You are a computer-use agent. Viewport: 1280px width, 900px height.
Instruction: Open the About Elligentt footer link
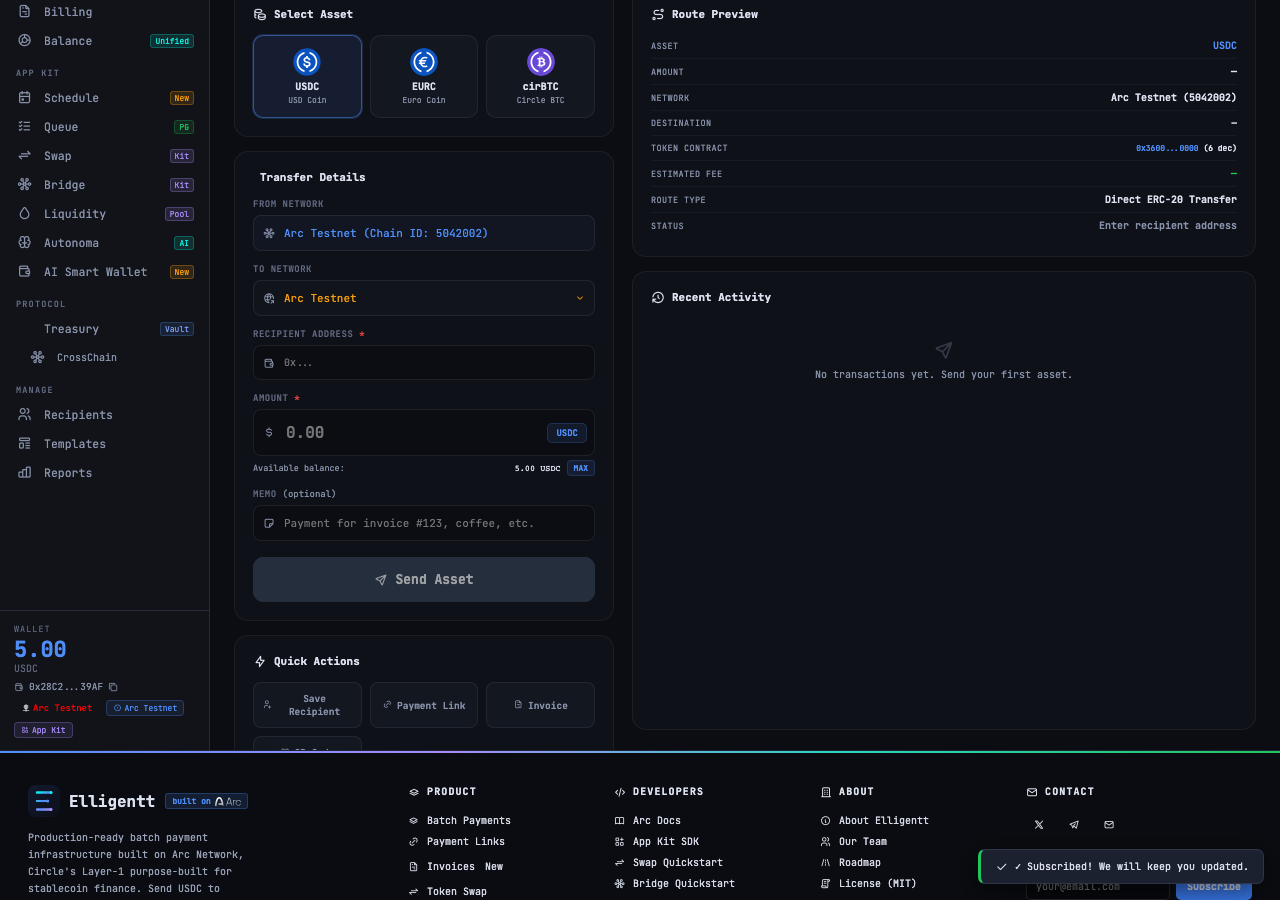pyautogui.click(x=884, y=821)
